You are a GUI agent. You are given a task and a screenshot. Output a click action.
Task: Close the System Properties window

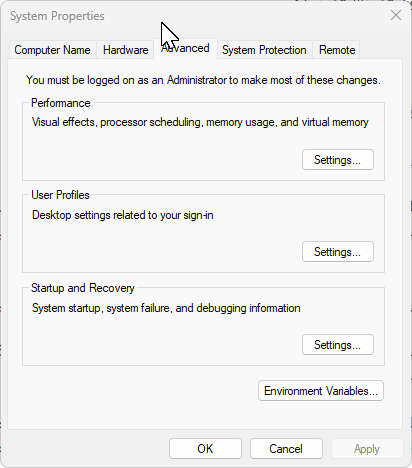click(x=396, y=15)
